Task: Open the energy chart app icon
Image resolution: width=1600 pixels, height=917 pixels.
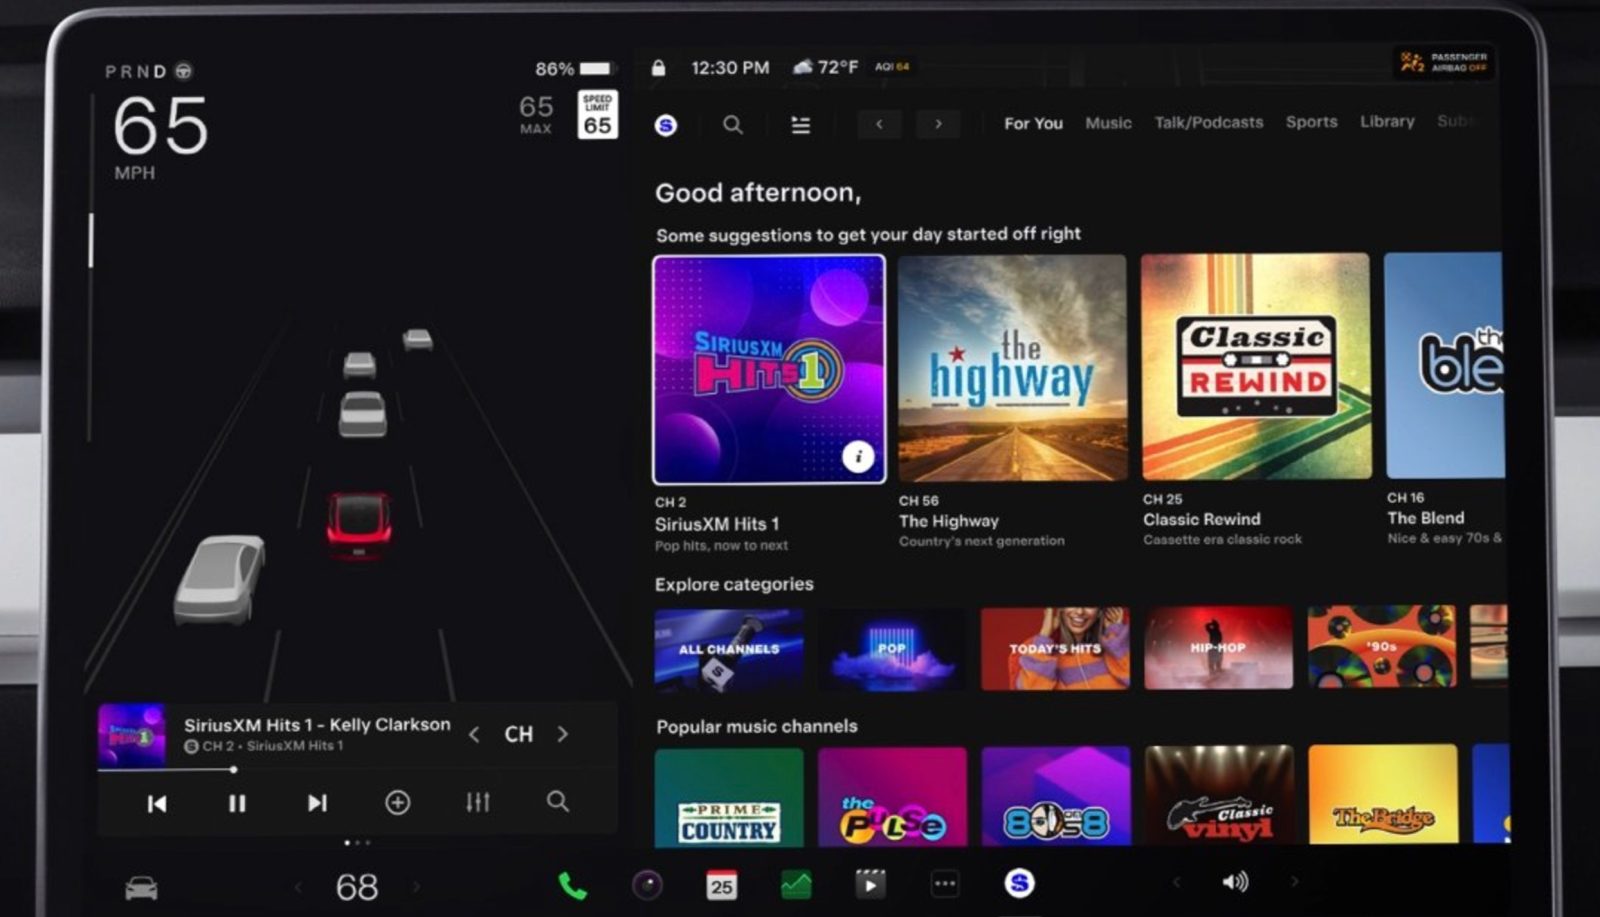Action: tap(796, 884)
